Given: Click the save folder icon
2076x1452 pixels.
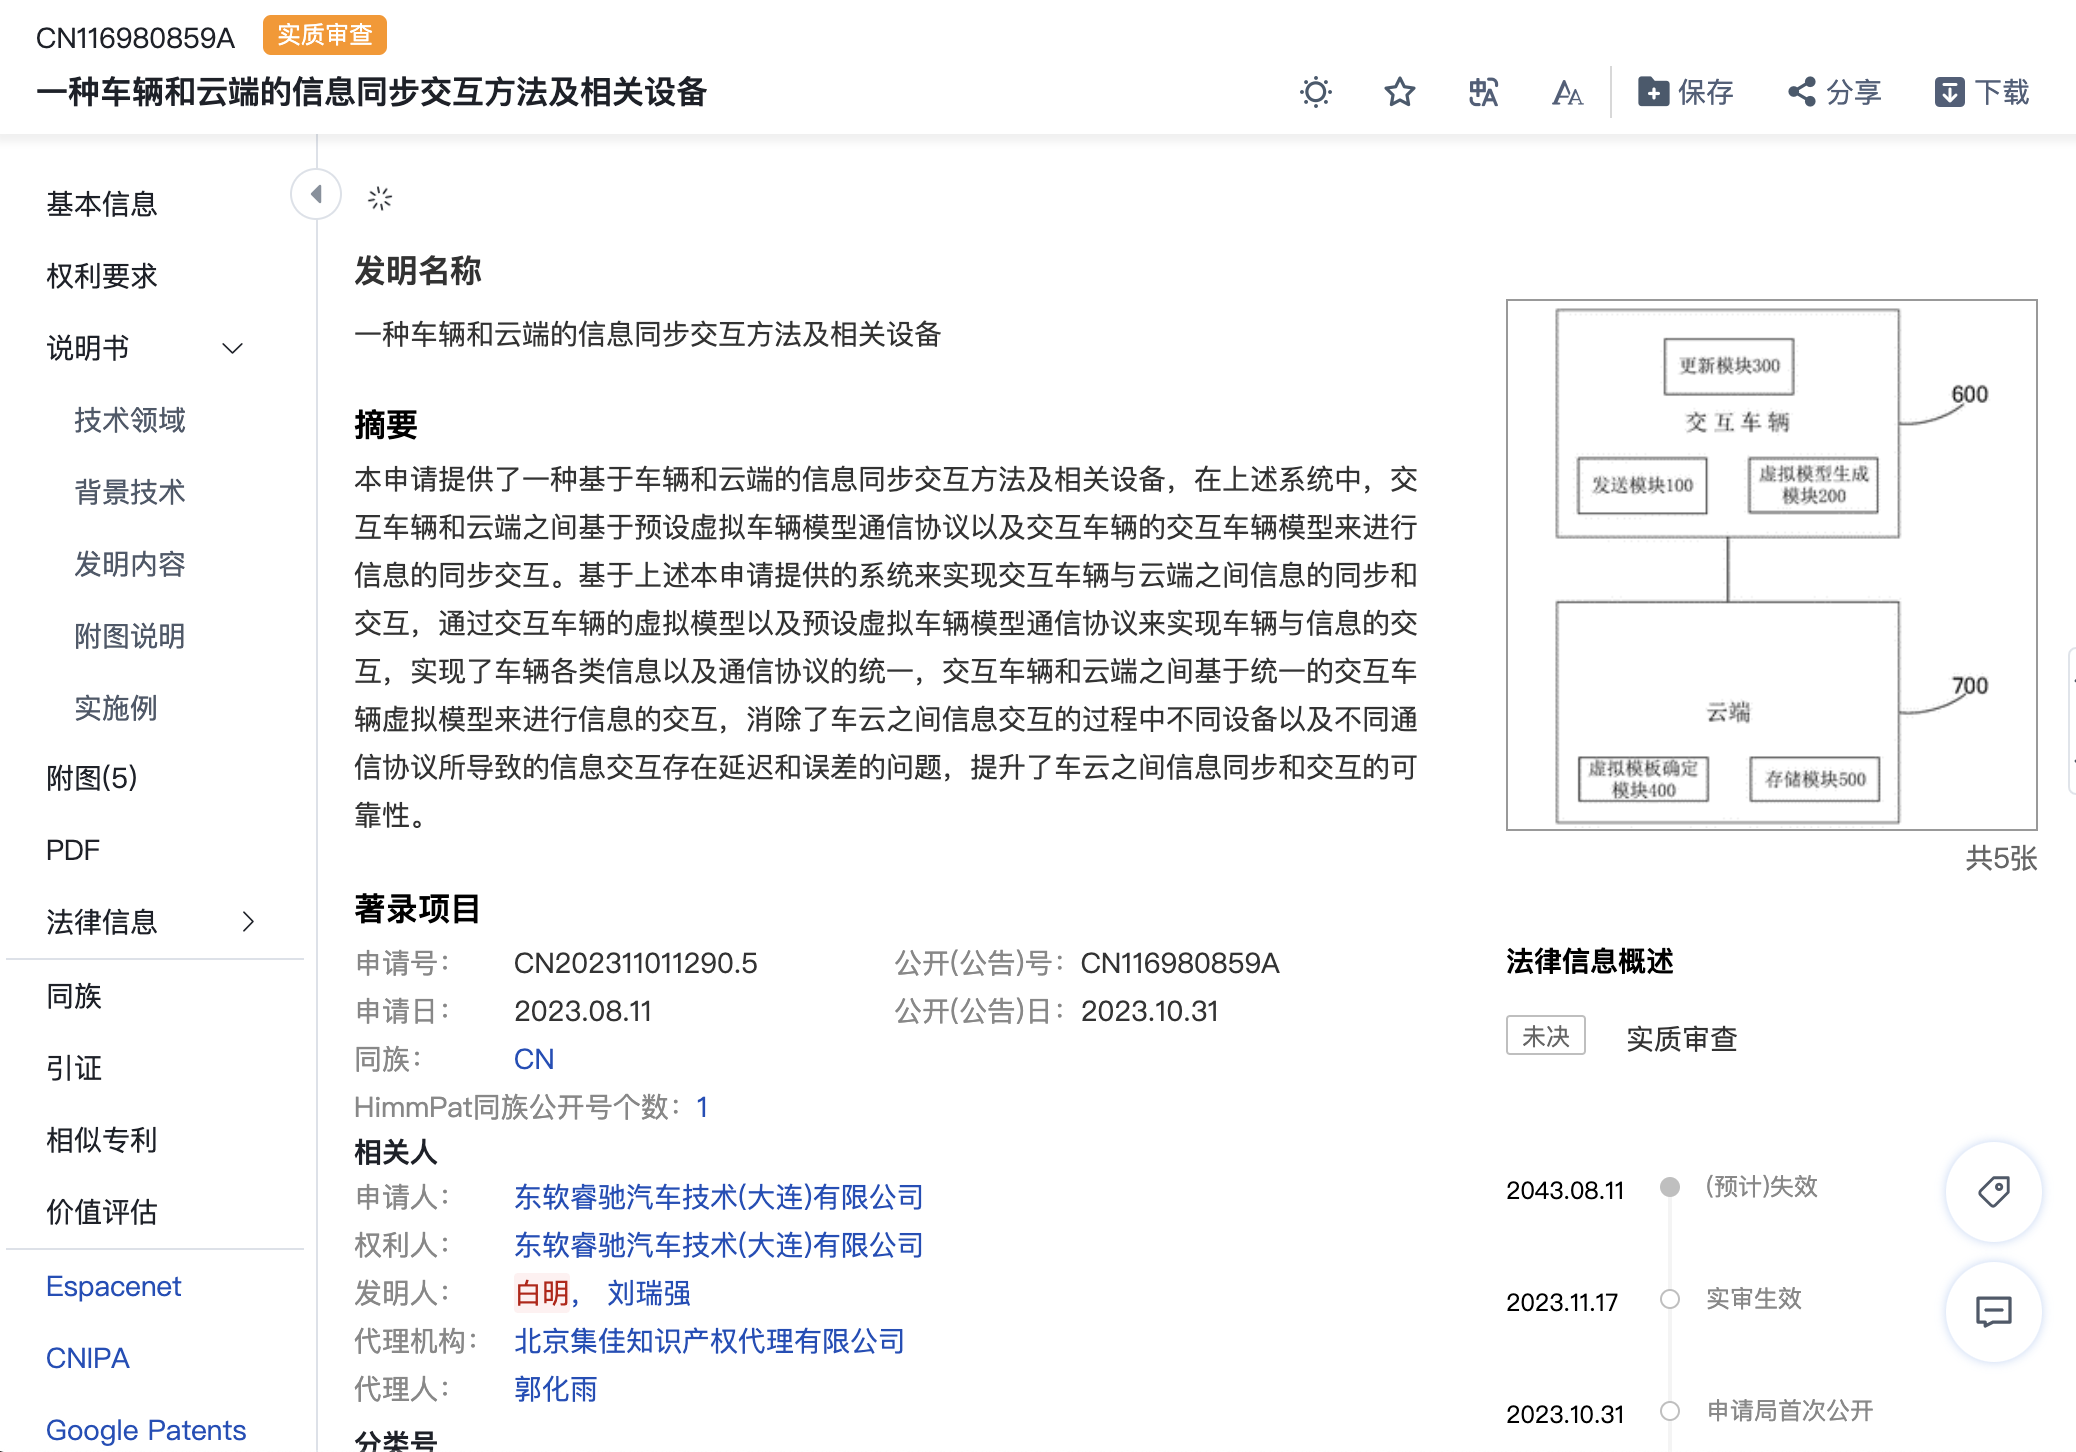Looking at the screenshot, I should coord(1653,92).
